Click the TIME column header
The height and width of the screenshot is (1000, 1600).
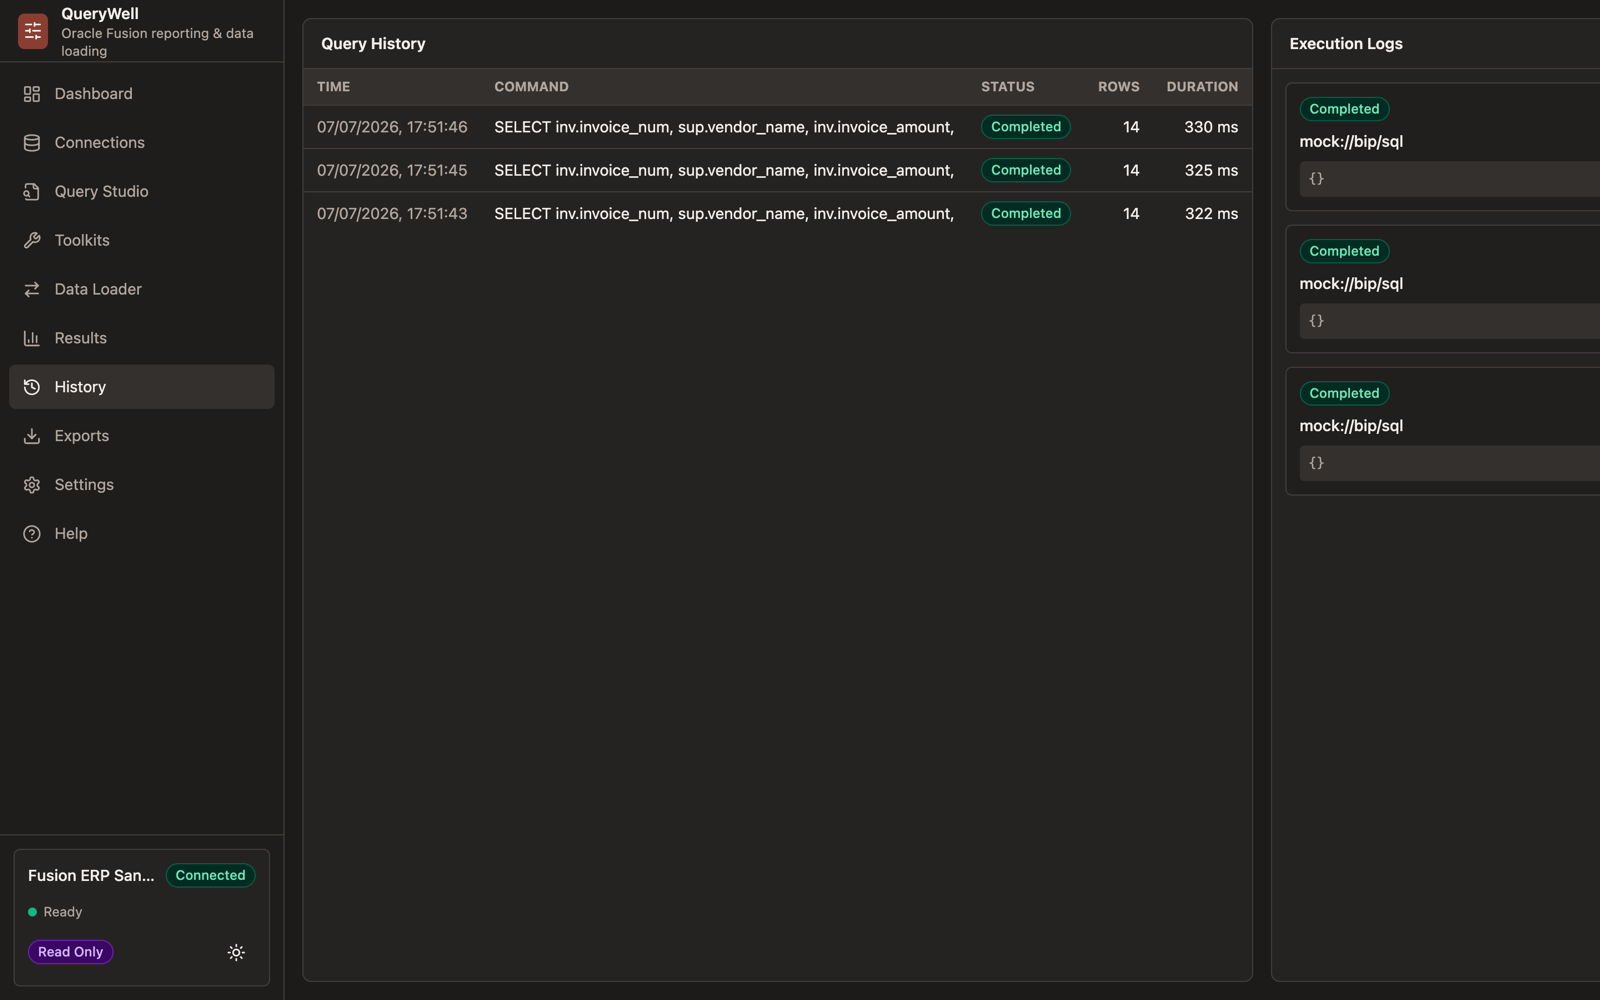pos(334,87)
